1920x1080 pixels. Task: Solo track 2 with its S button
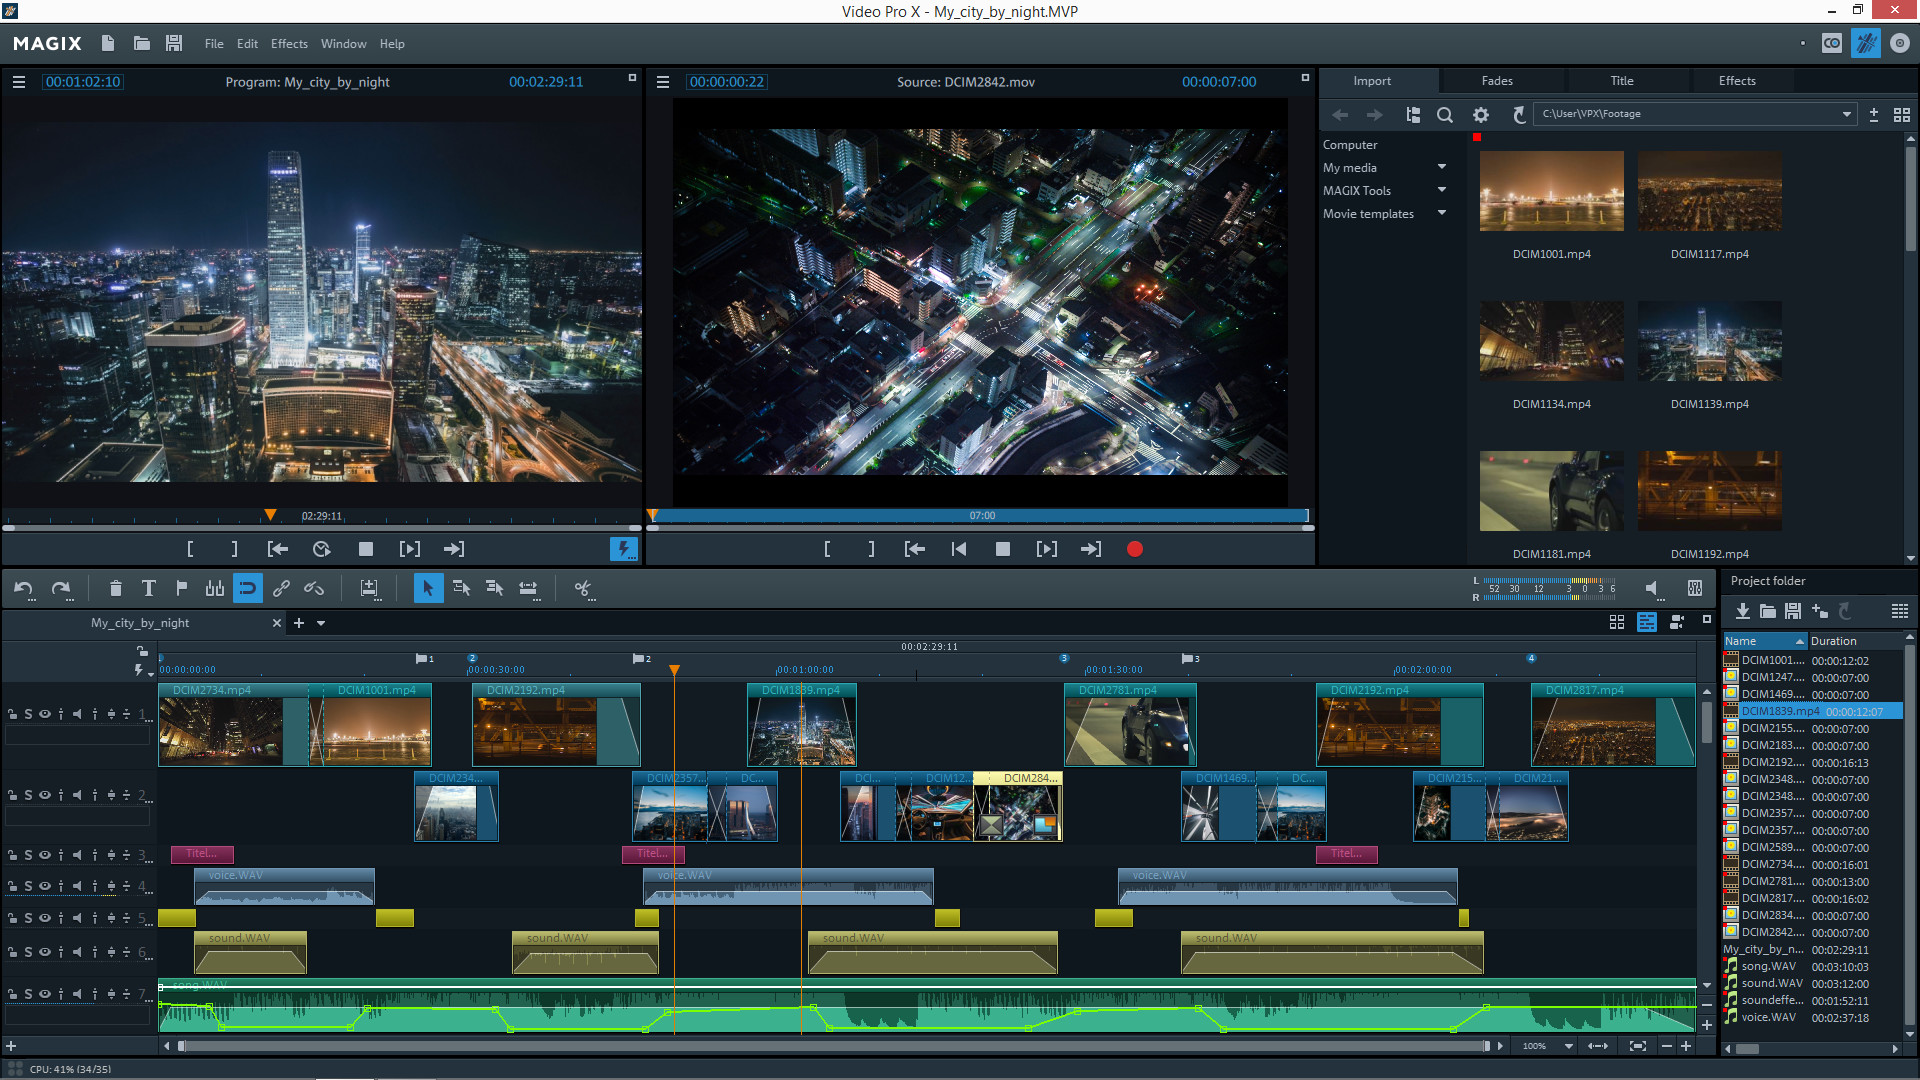29,795
